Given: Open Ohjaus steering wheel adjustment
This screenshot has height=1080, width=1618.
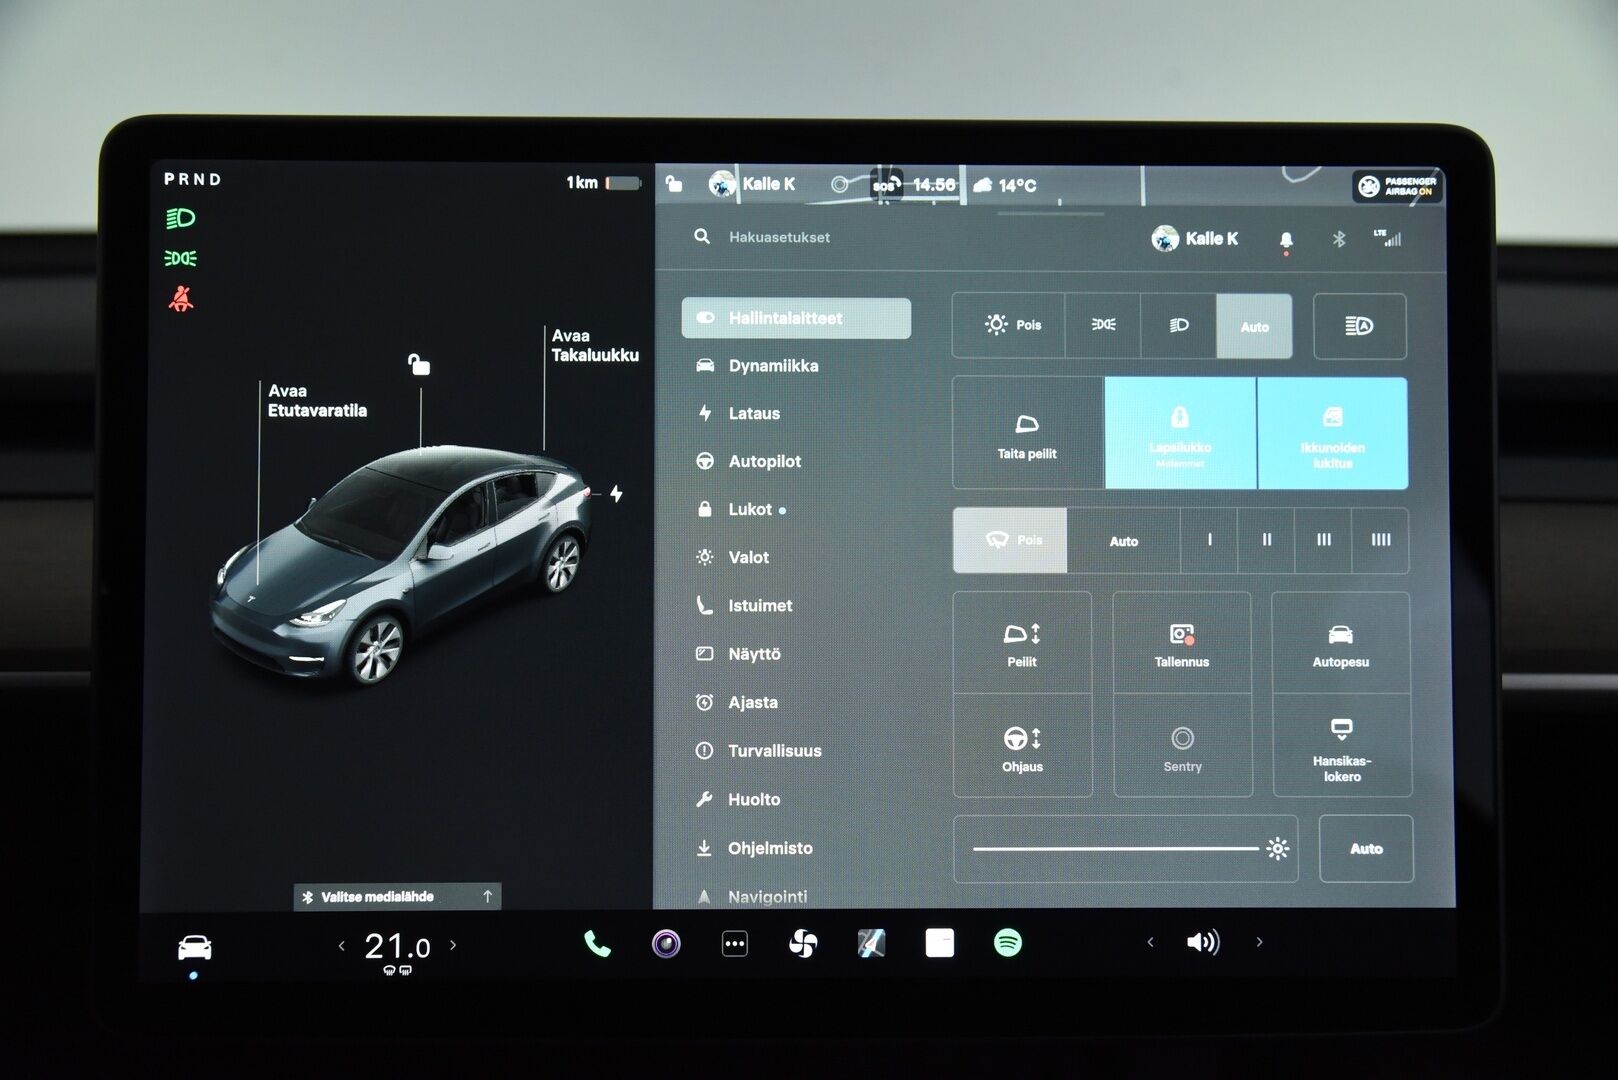Looking at the screenshot, I should (1021, 749).
